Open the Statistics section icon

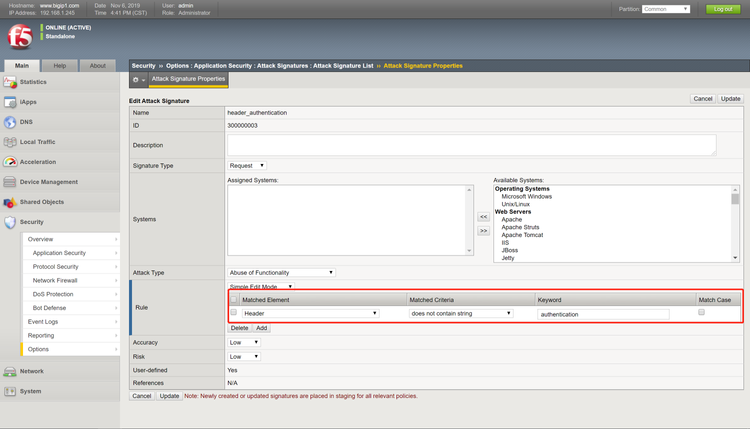click(10, 82)
